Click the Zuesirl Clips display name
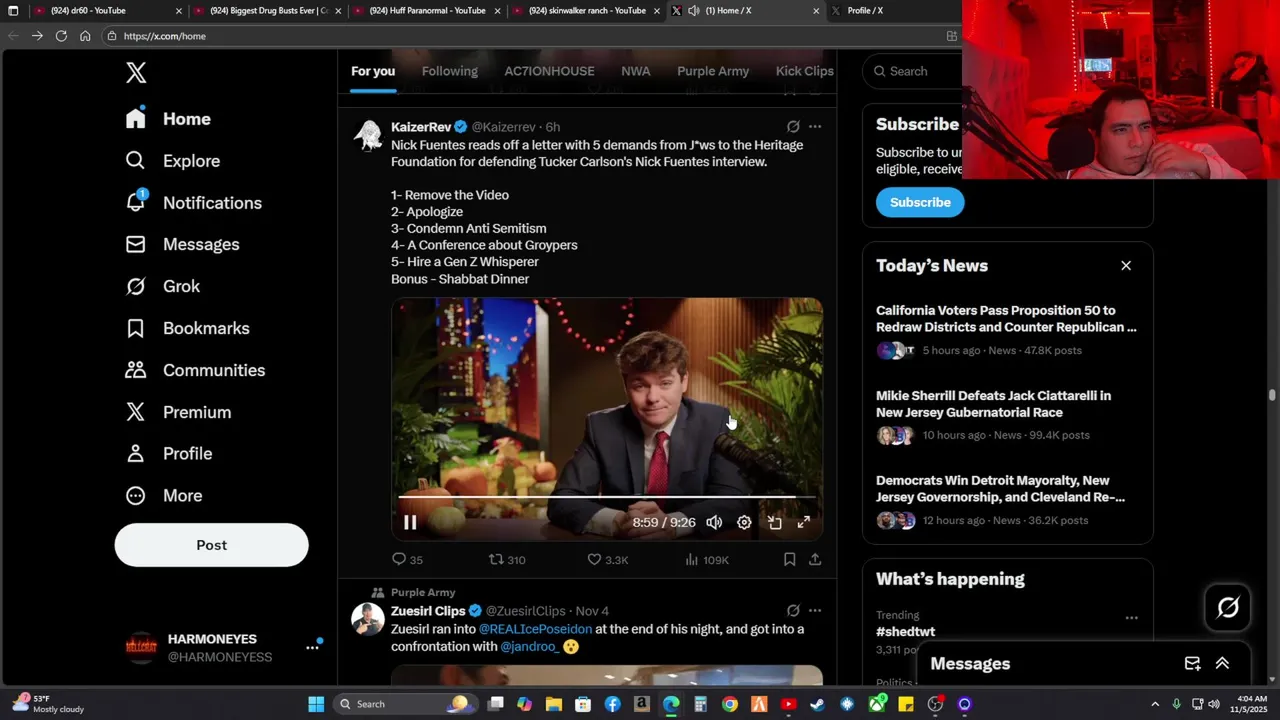This screenshot has width=1280, height=720. point(428,611)
